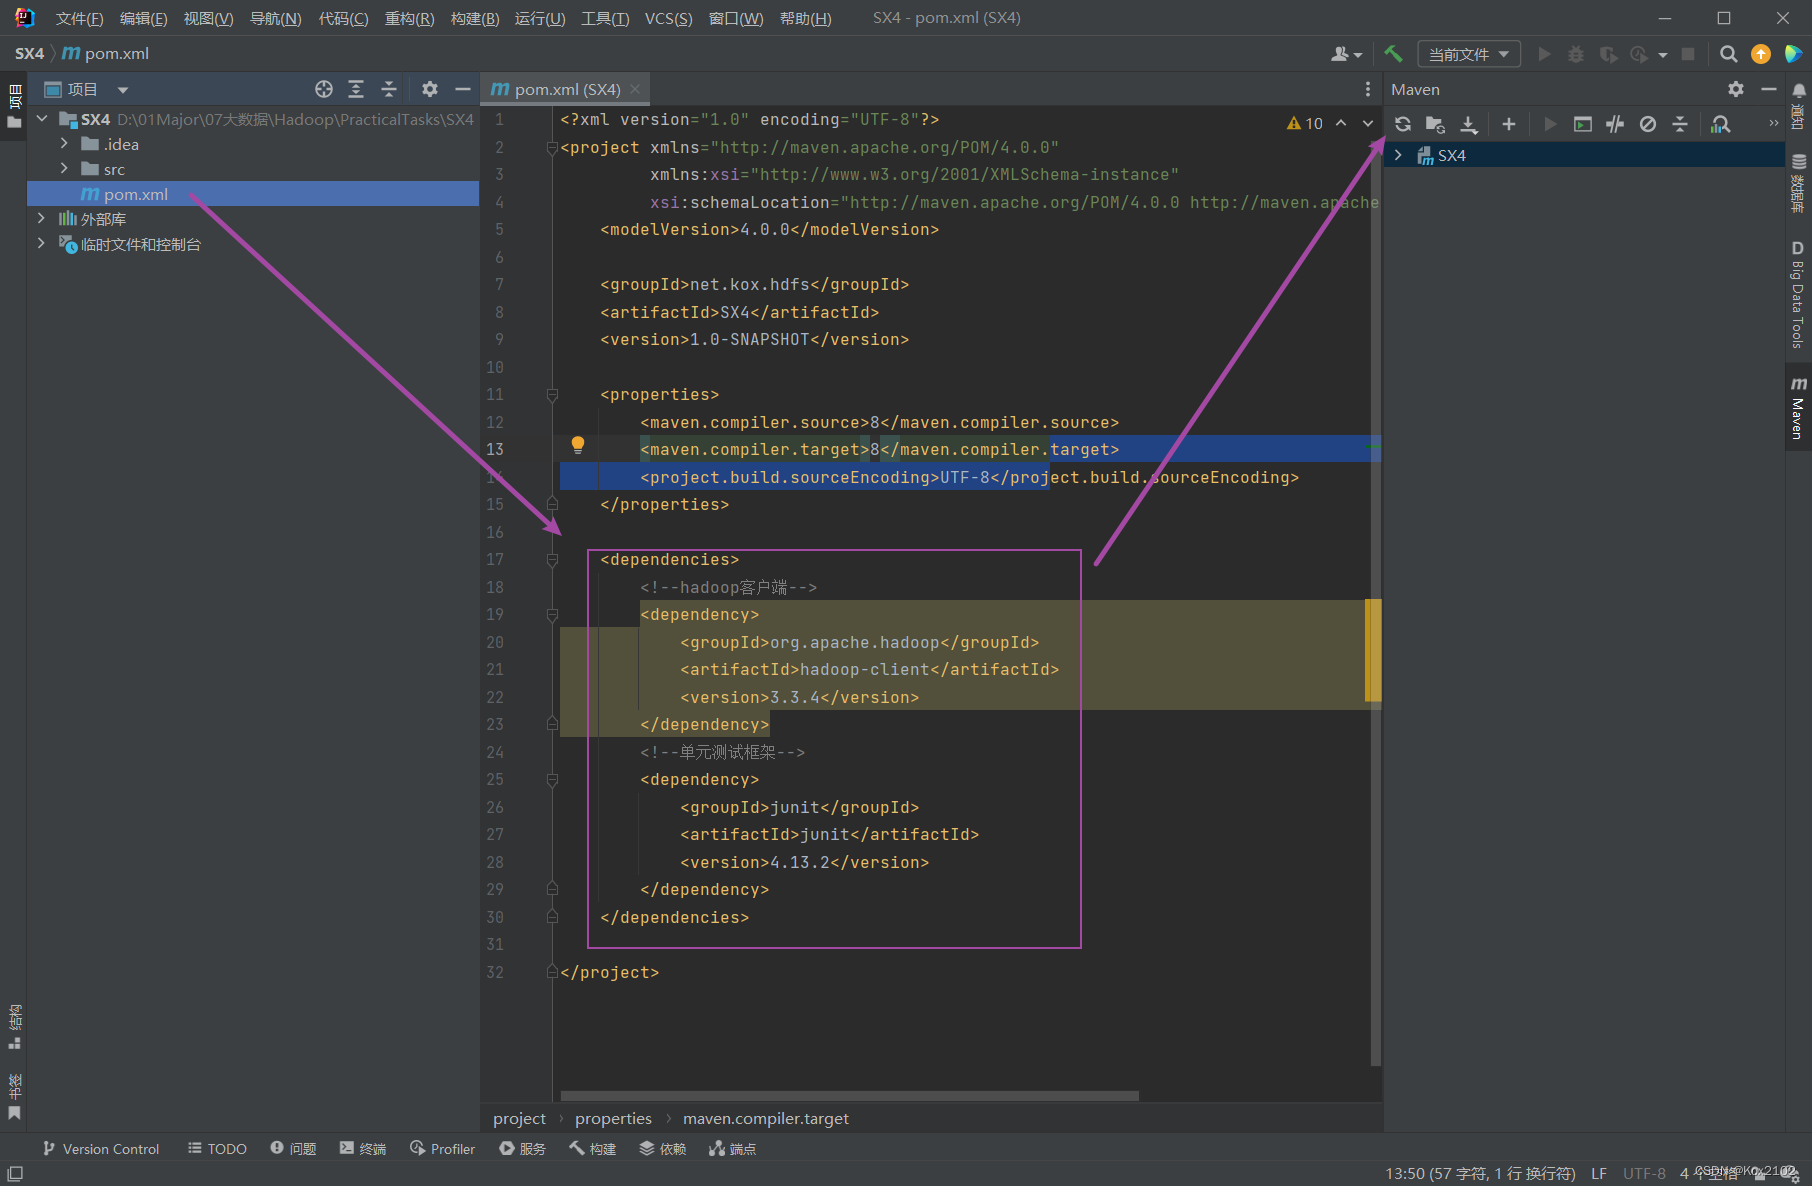Image resolution: width=1812 pixels, height=1186 pixels.
Task: Reload all Maven projects
Action: pyautogui.click(x=1403, y=124)
